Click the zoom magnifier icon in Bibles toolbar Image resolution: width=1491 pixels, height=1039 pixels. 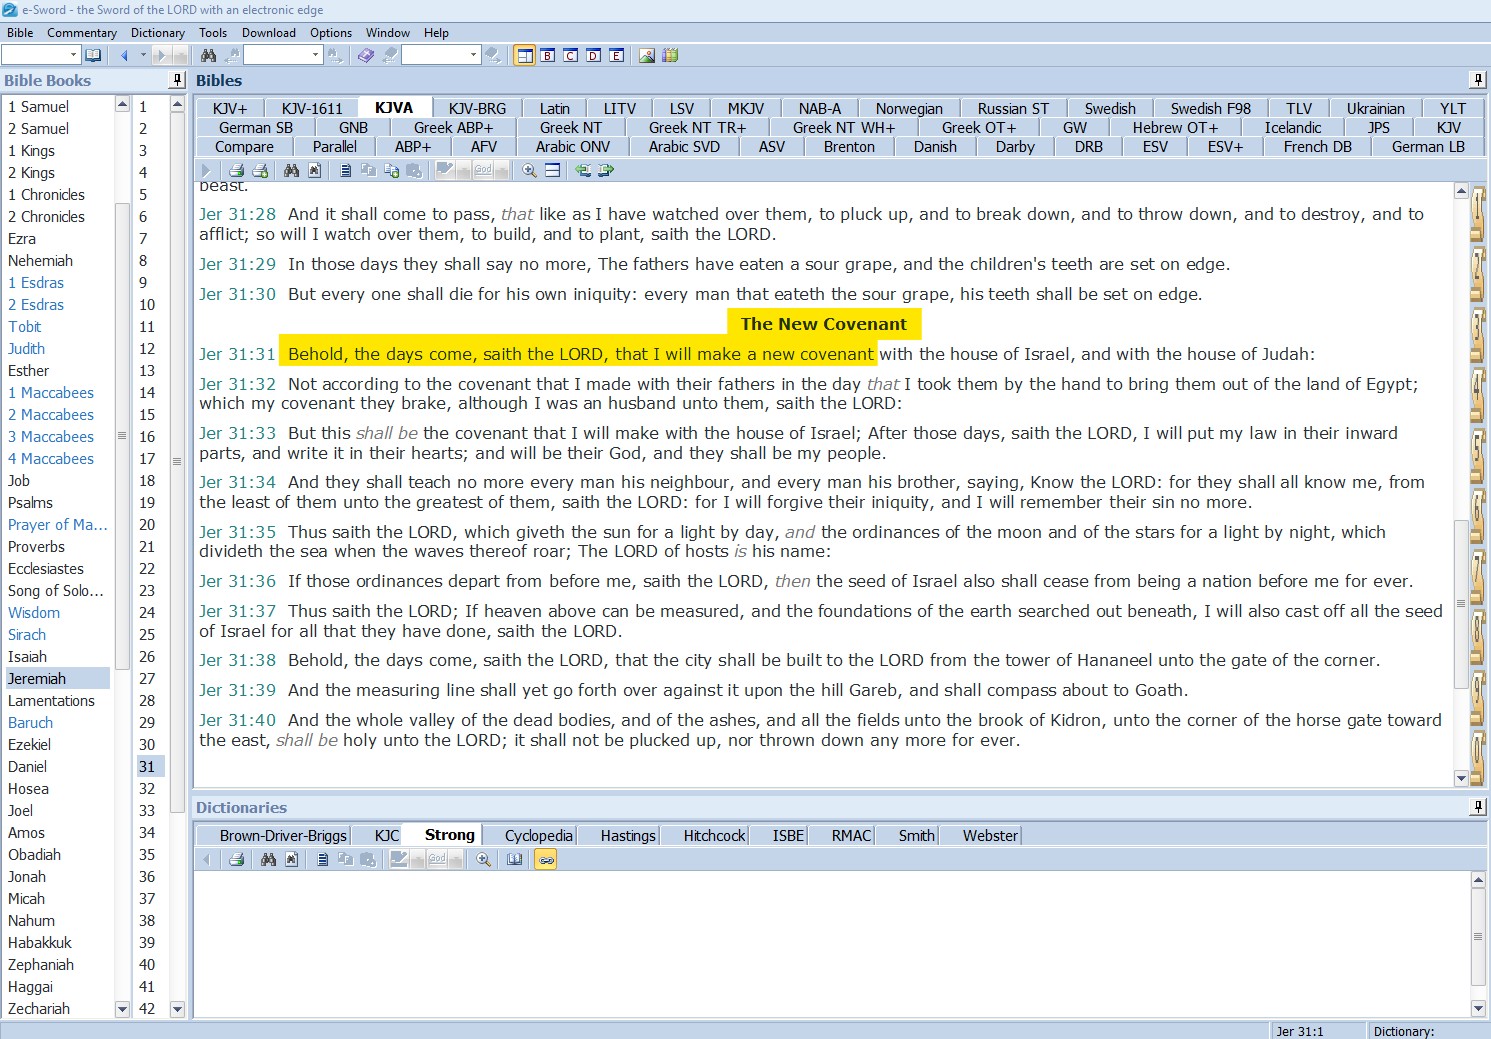click(530, 171)
